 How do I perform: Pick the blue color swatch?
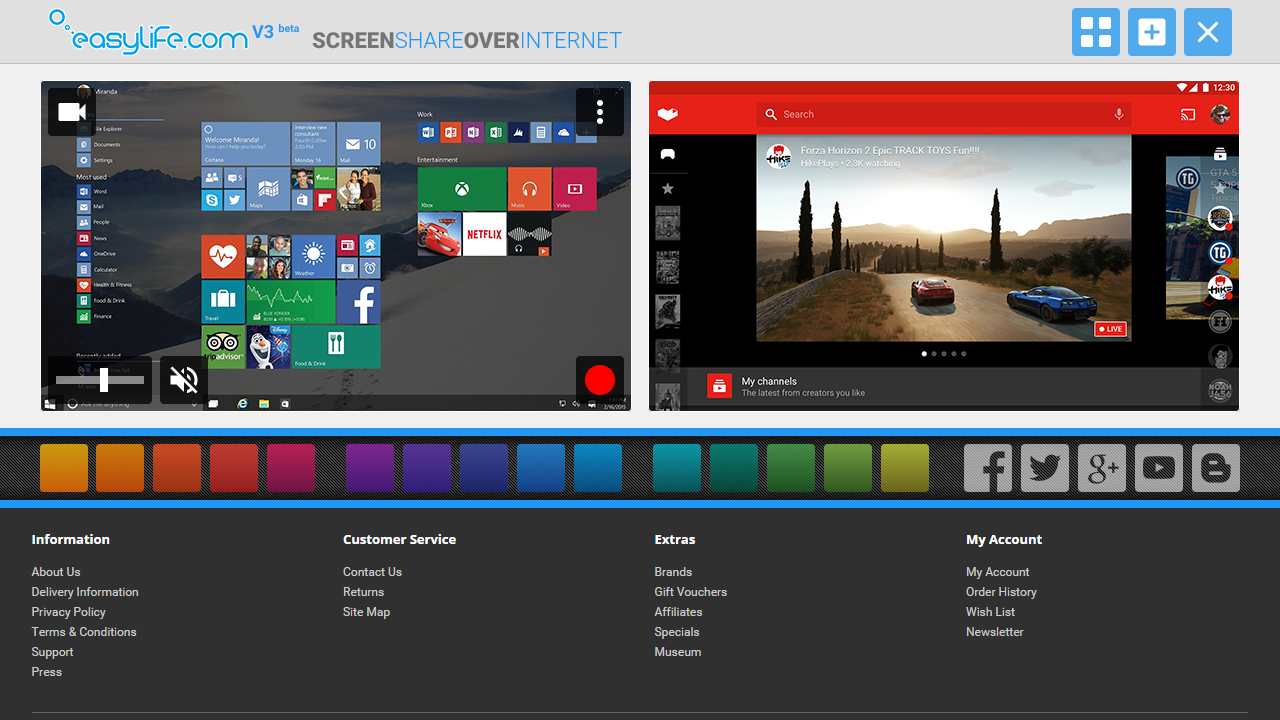(x=541, y=468)
